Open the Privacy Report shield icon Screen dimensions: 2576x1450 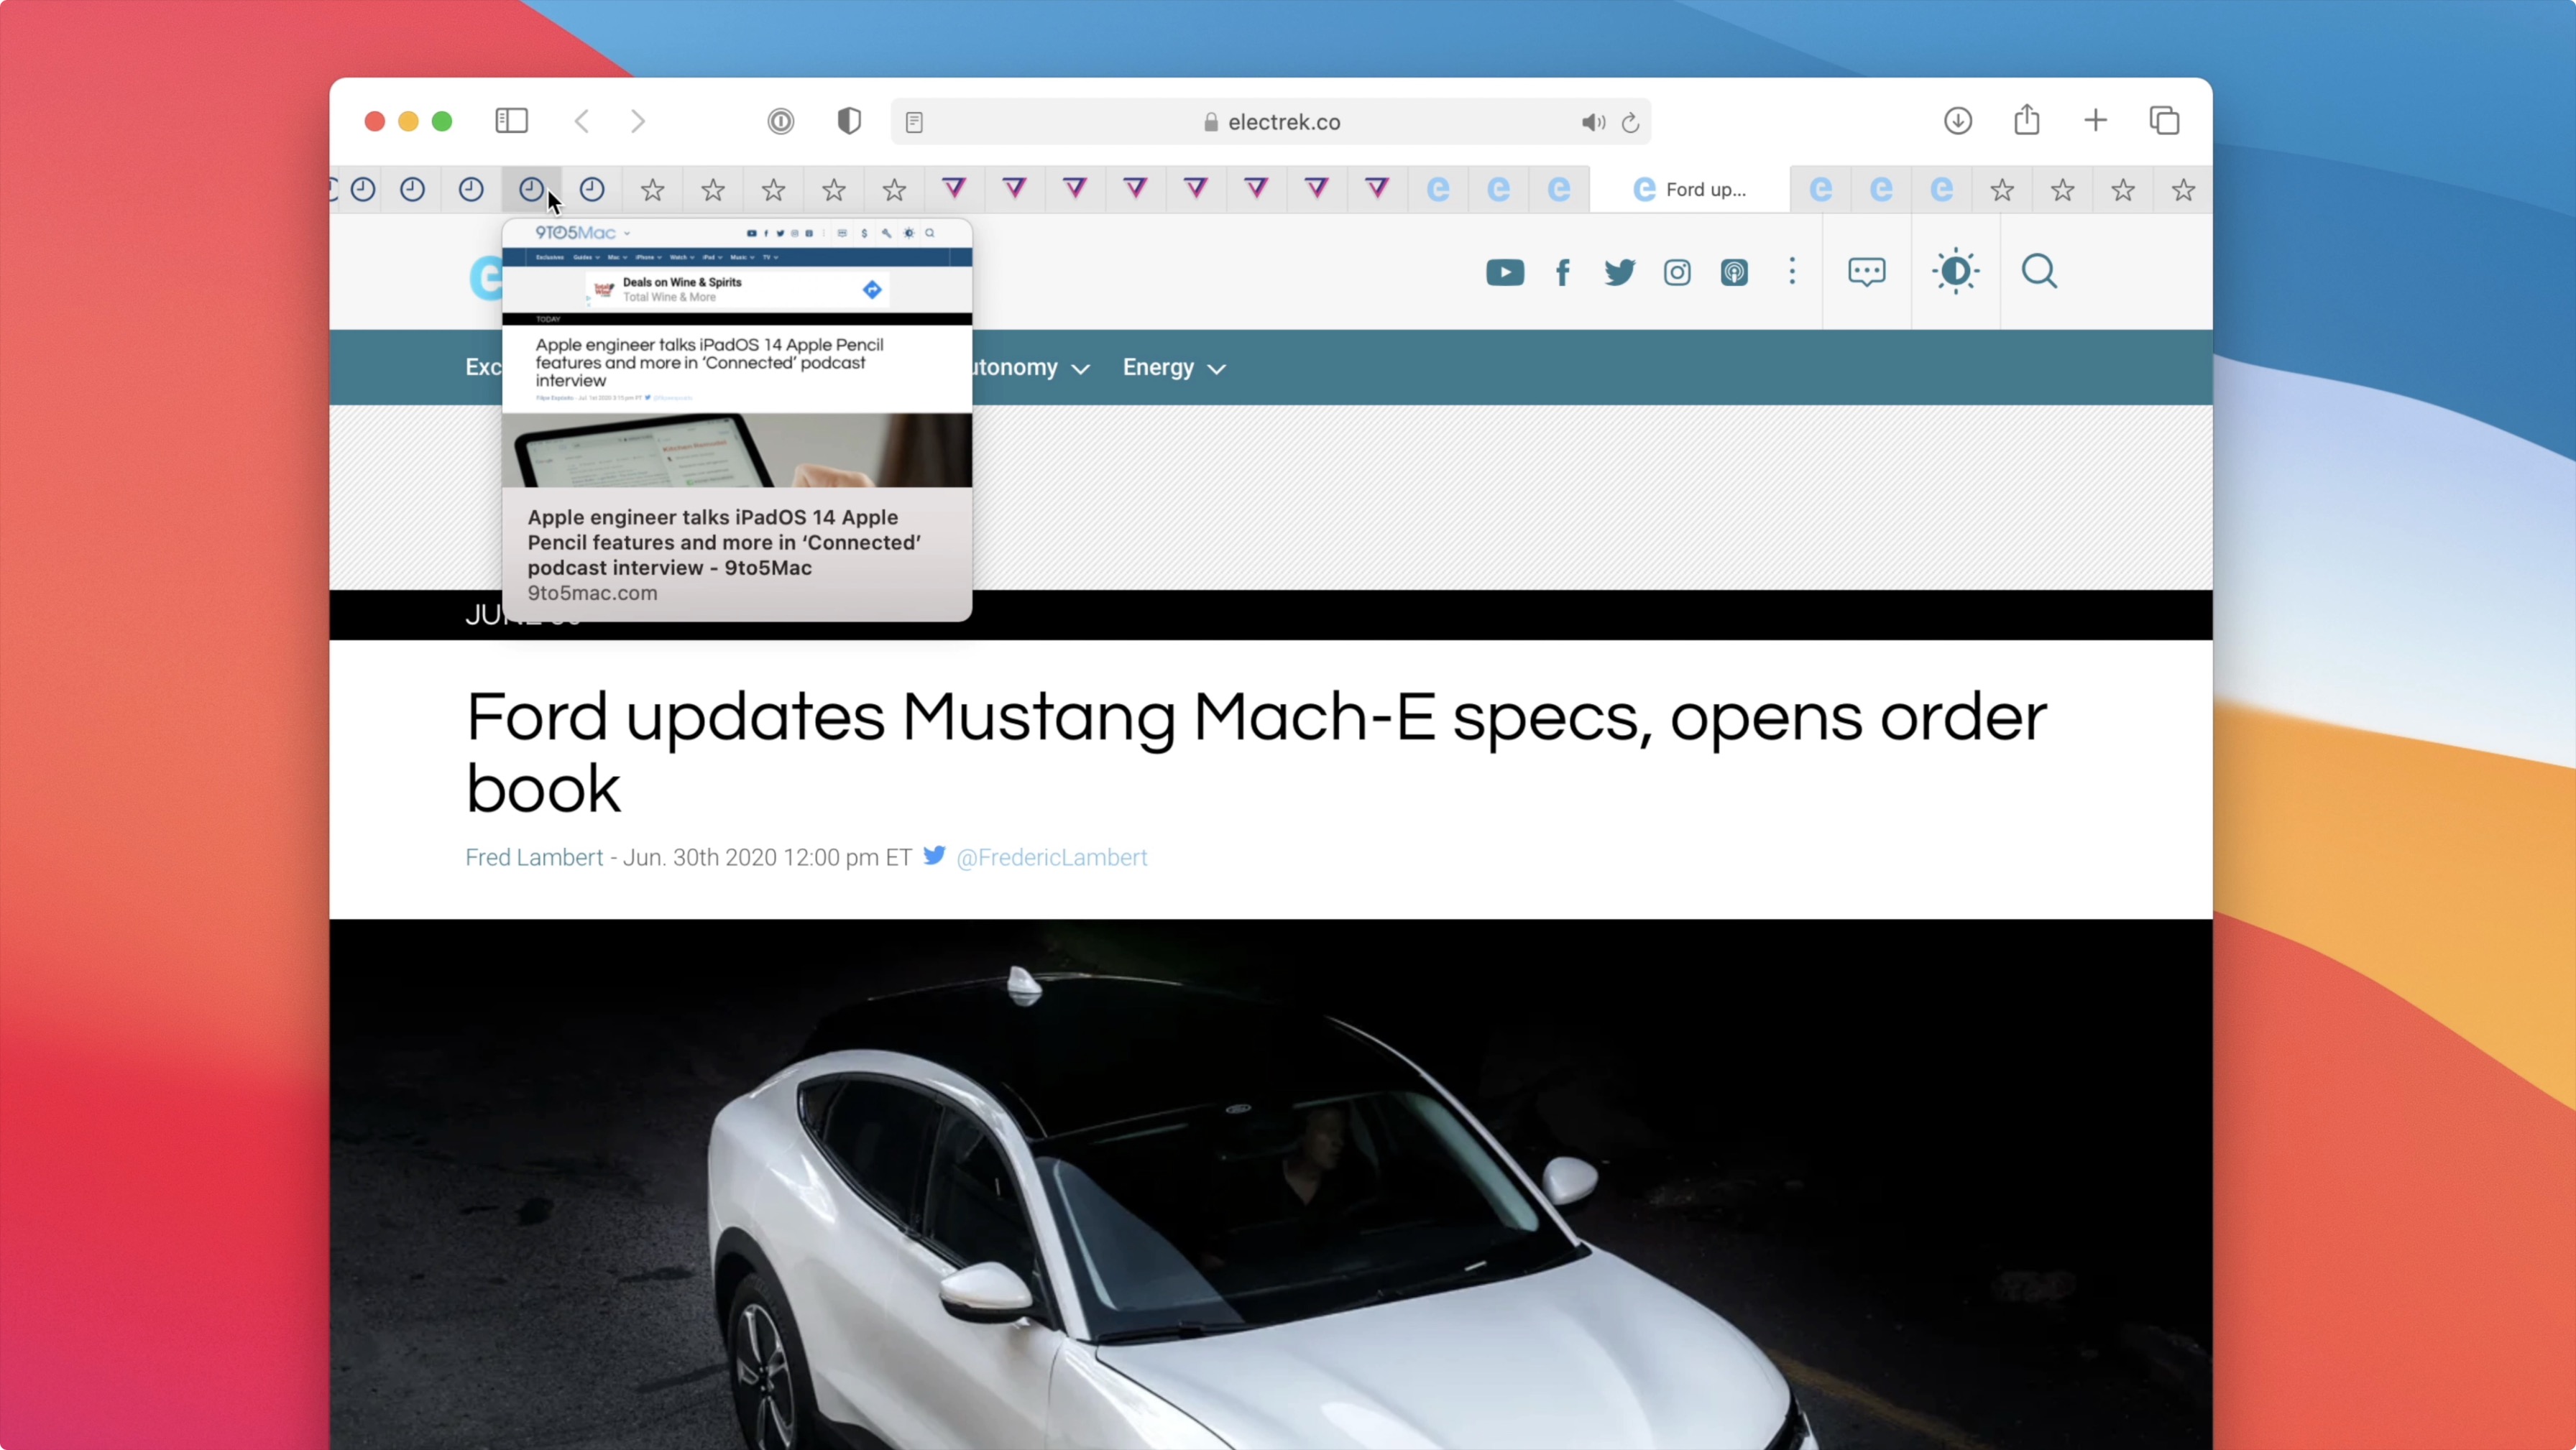[849, 121]
